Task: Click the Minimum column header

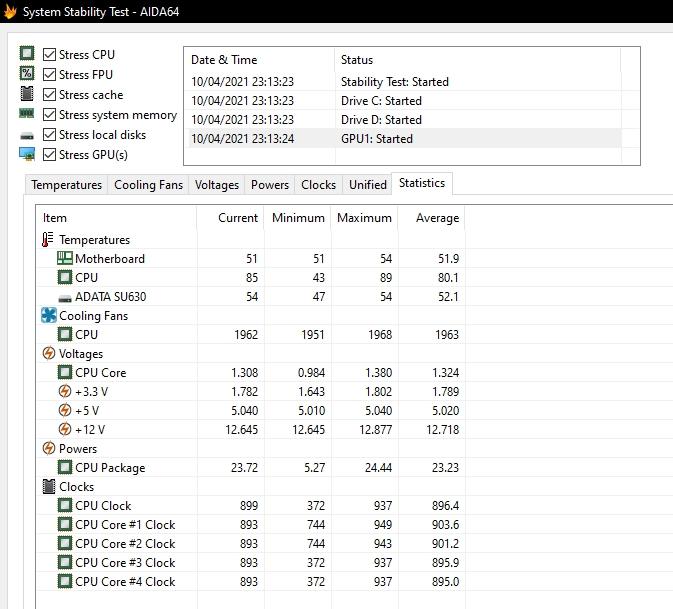Action: click(297, 218)
